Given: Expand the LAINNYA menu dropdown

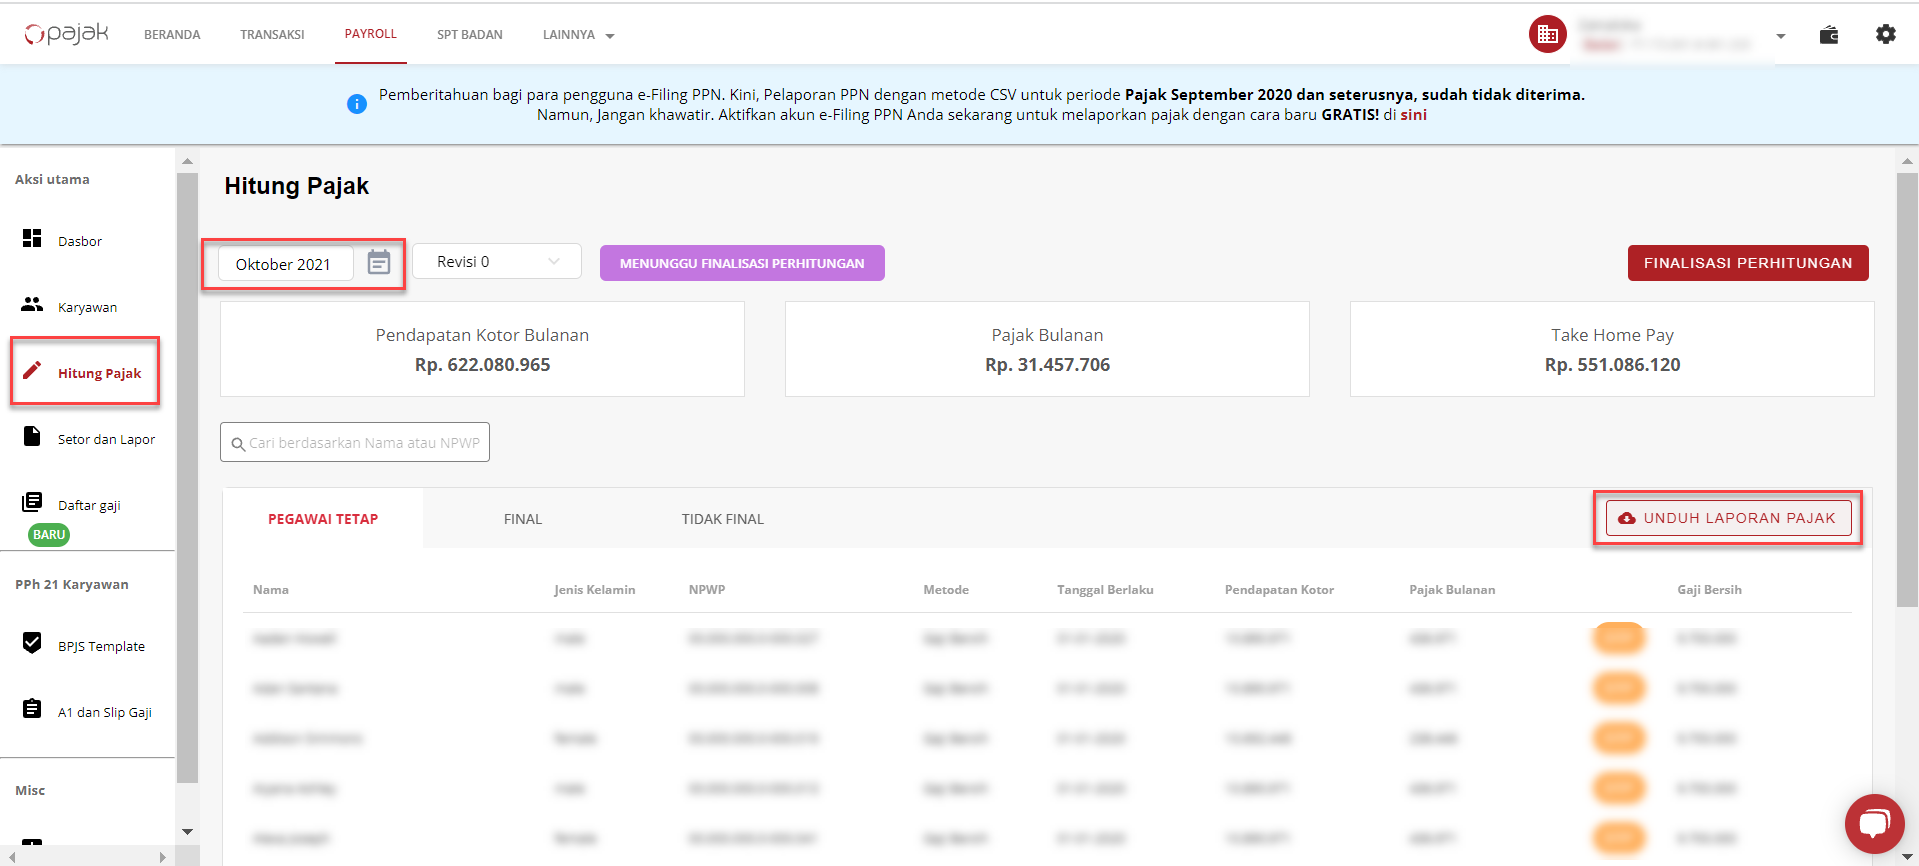Looking at the screenshot, I should pos(578,35).
